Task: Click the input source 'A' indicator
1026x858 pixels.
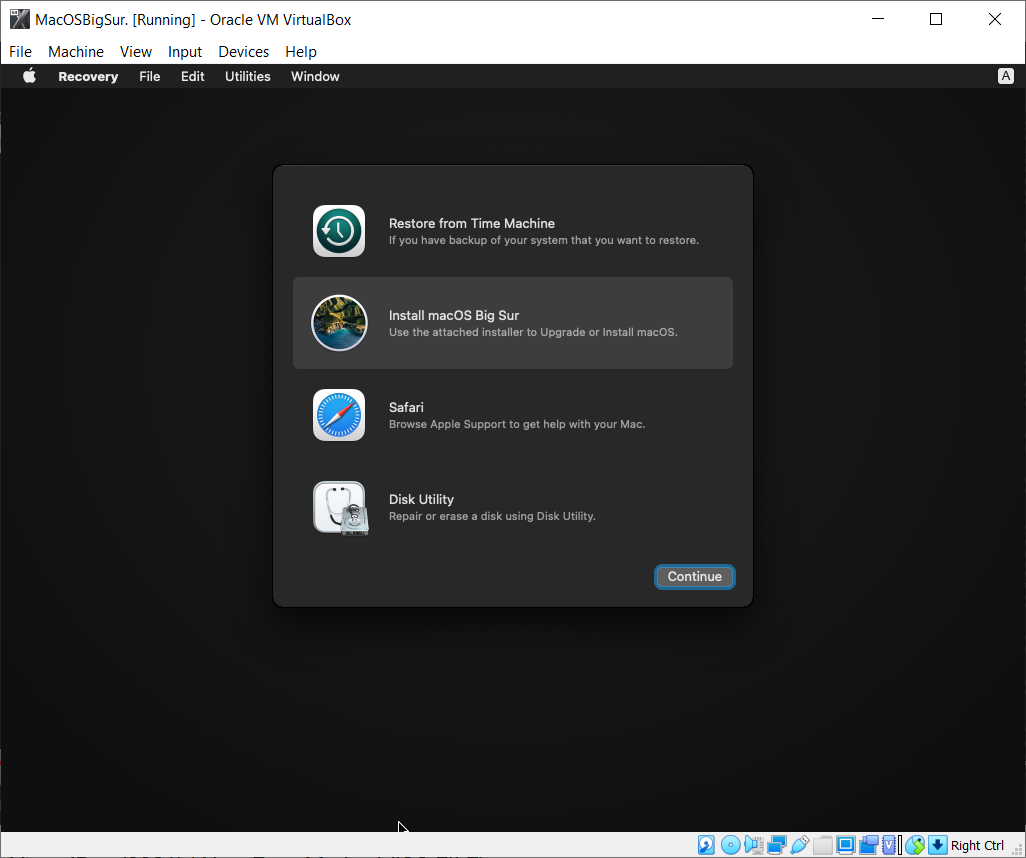Action: tap(1006, 76)
